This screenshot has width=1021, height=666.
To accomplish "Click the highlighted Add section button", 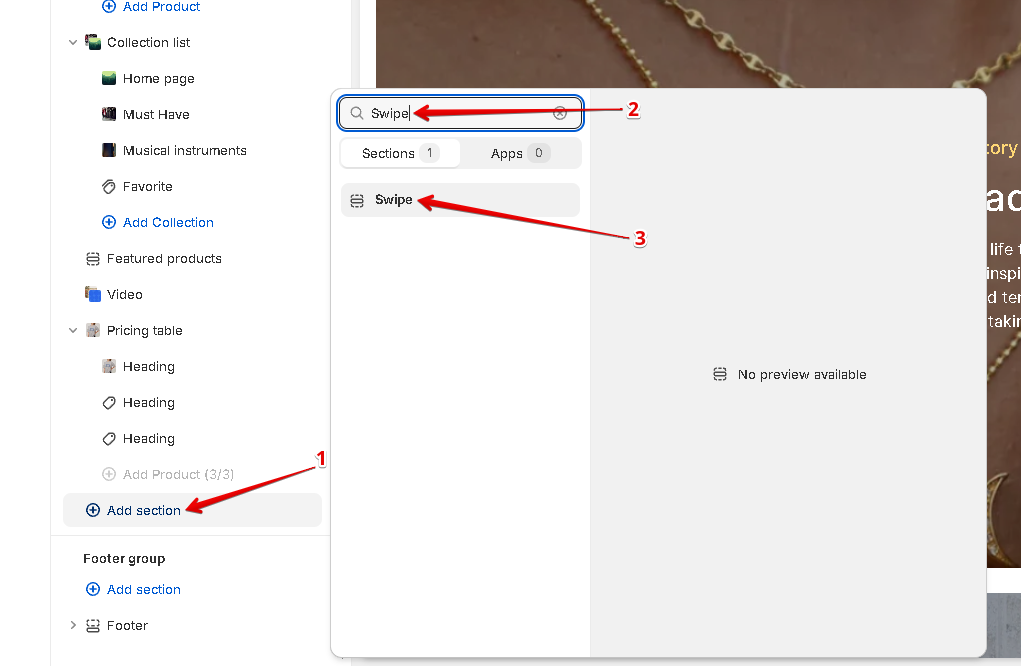I will tap(192, 510).
